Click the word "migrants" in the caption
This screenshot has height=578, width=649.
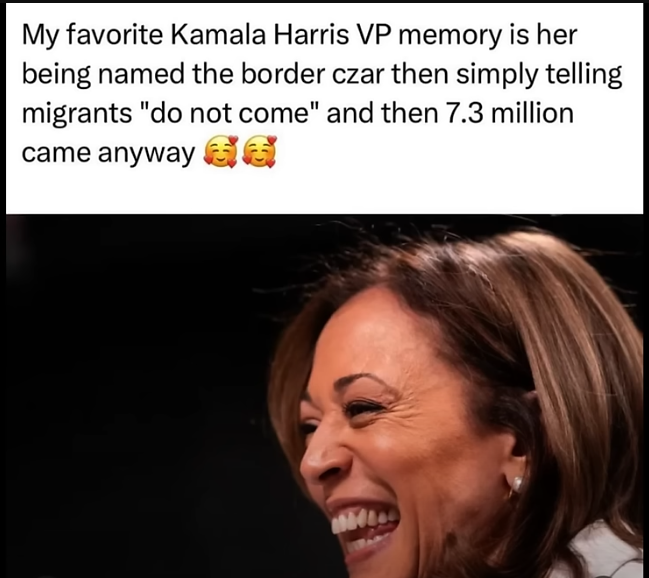click(x=77, y=115)
